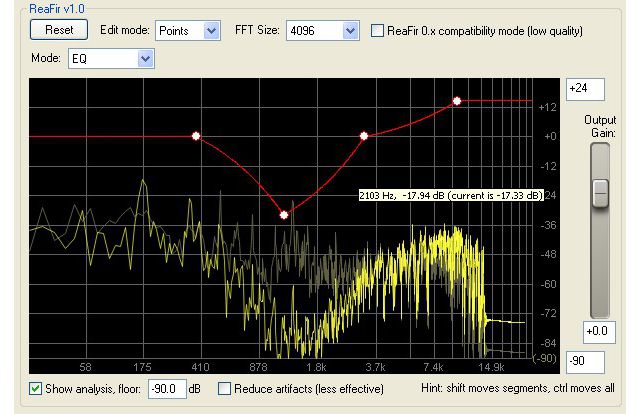The image size is (640, 414).
Task: Click the 58 Hz frequency axis label
Action: pyautogui.click(x=85, y=367)
